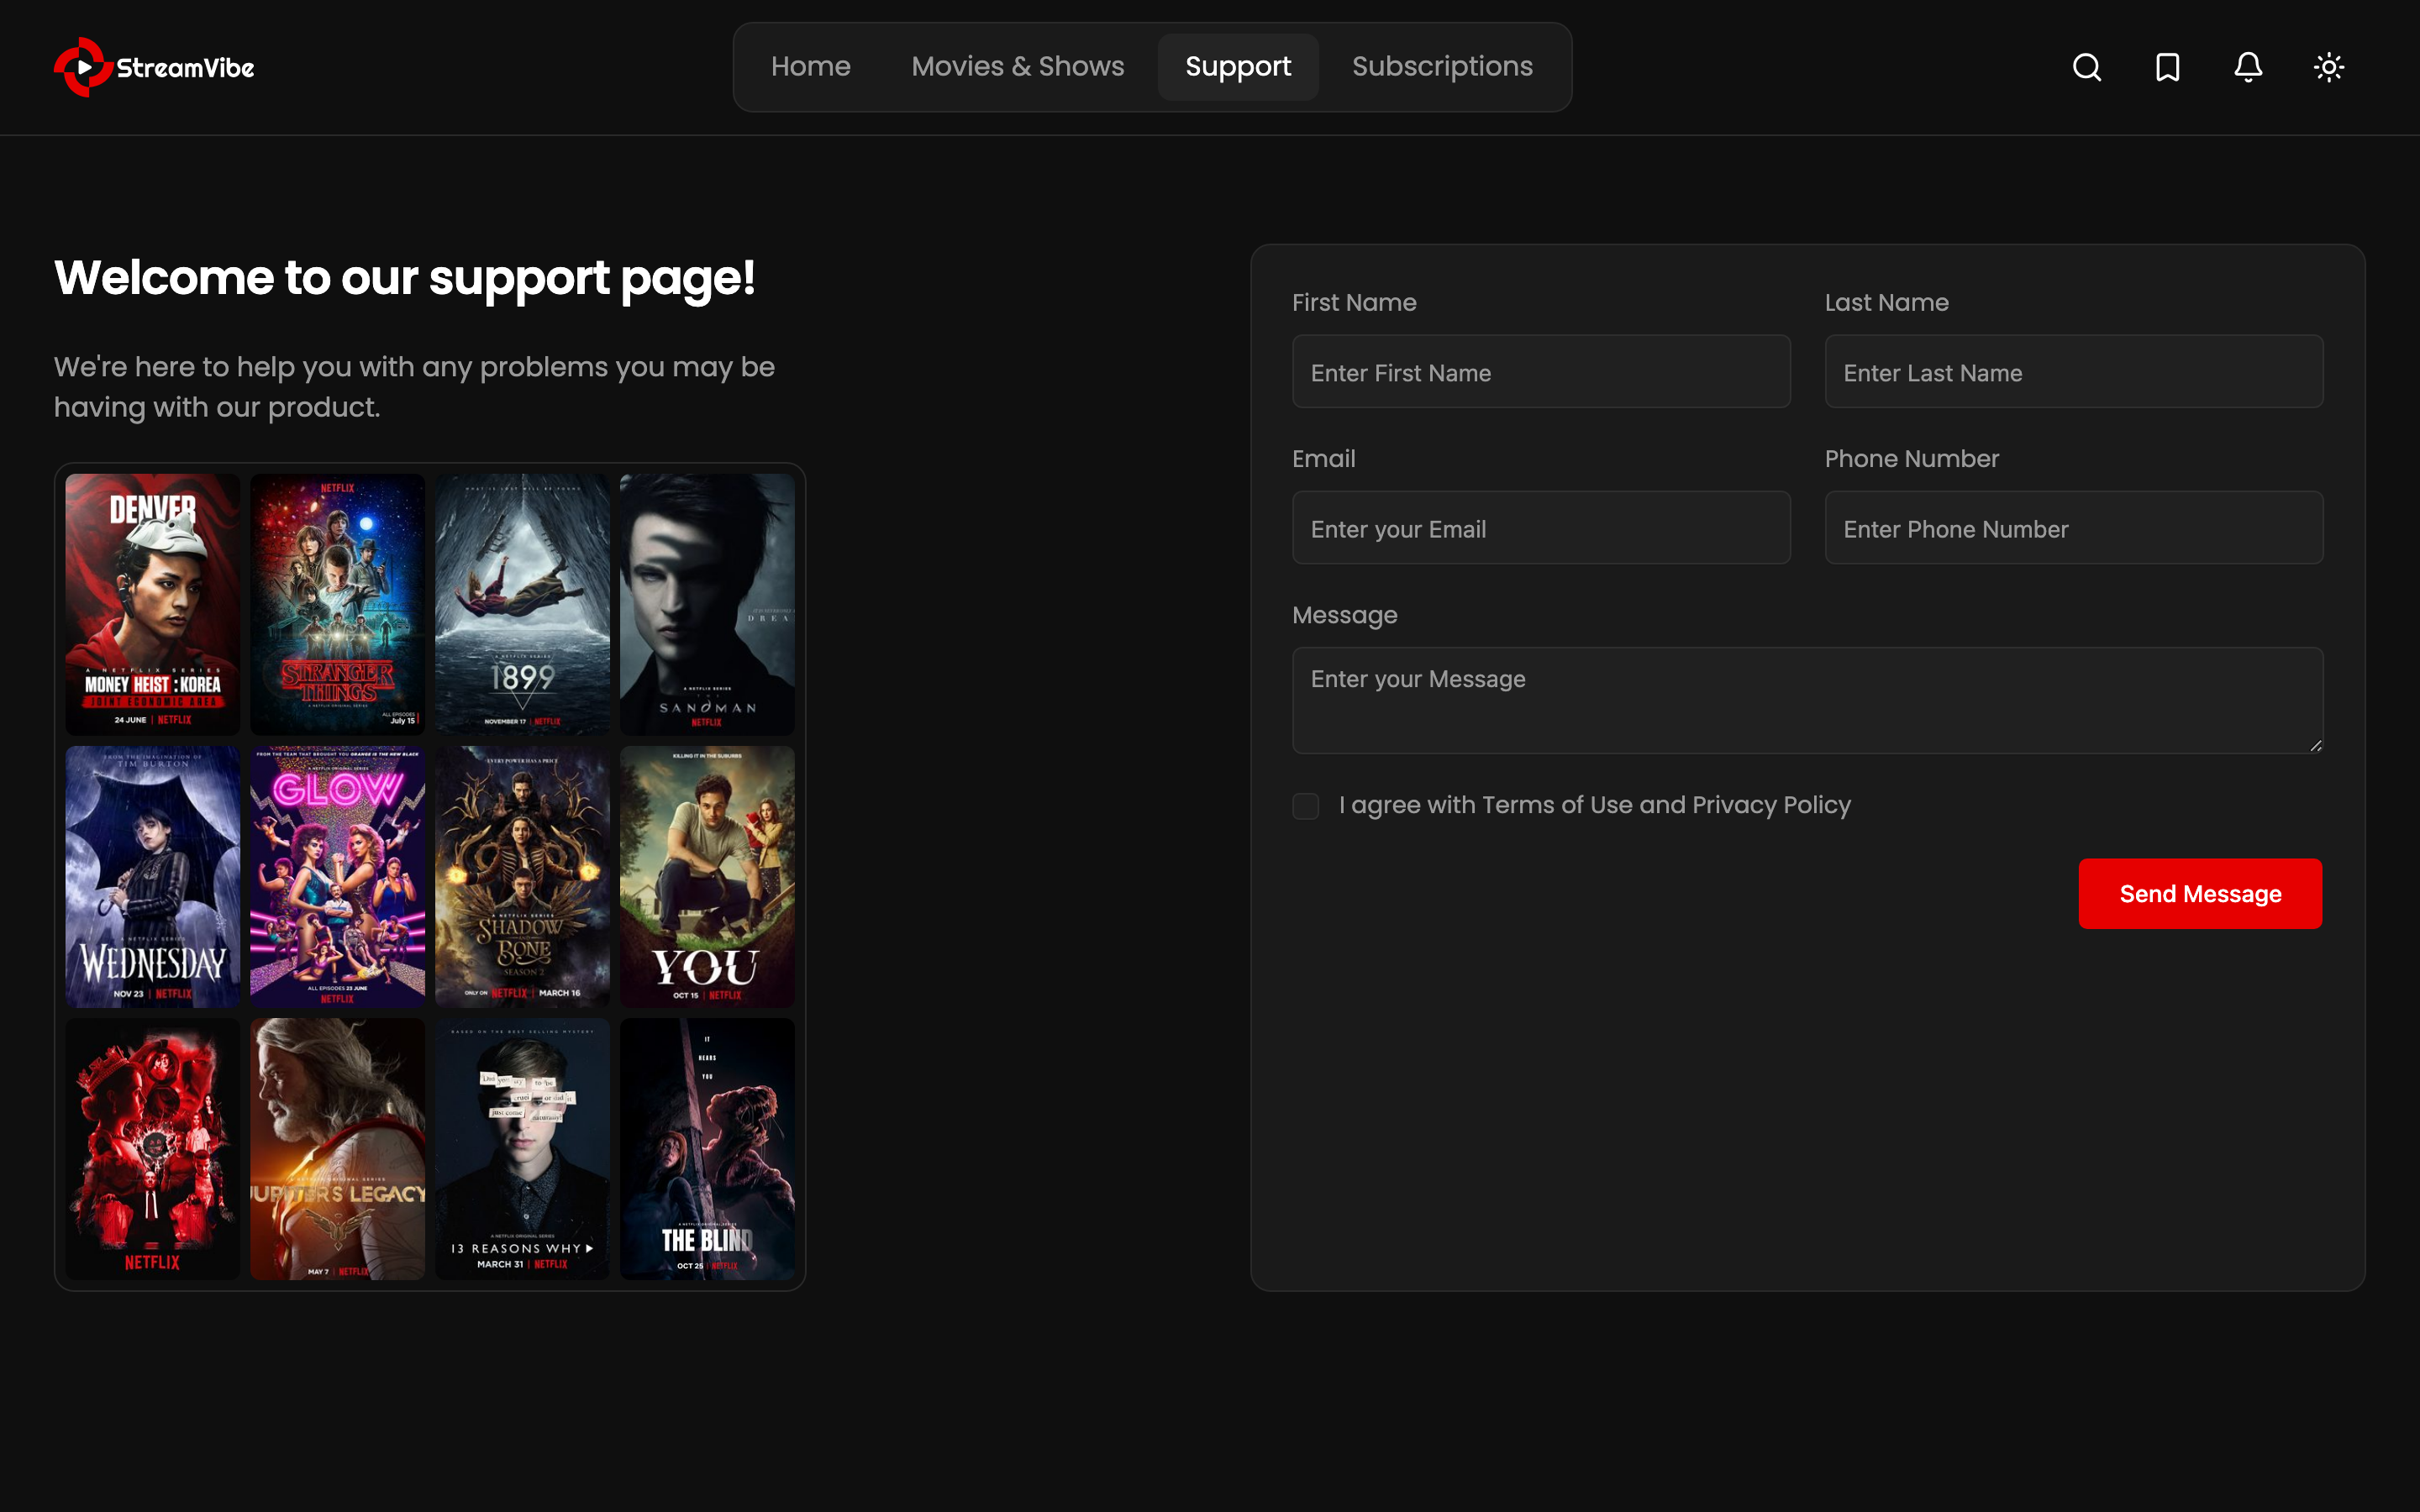This screenshot has height=1512, width=2420.
Task: Open the search icon in header
Action: click(x=2086, y=67)
